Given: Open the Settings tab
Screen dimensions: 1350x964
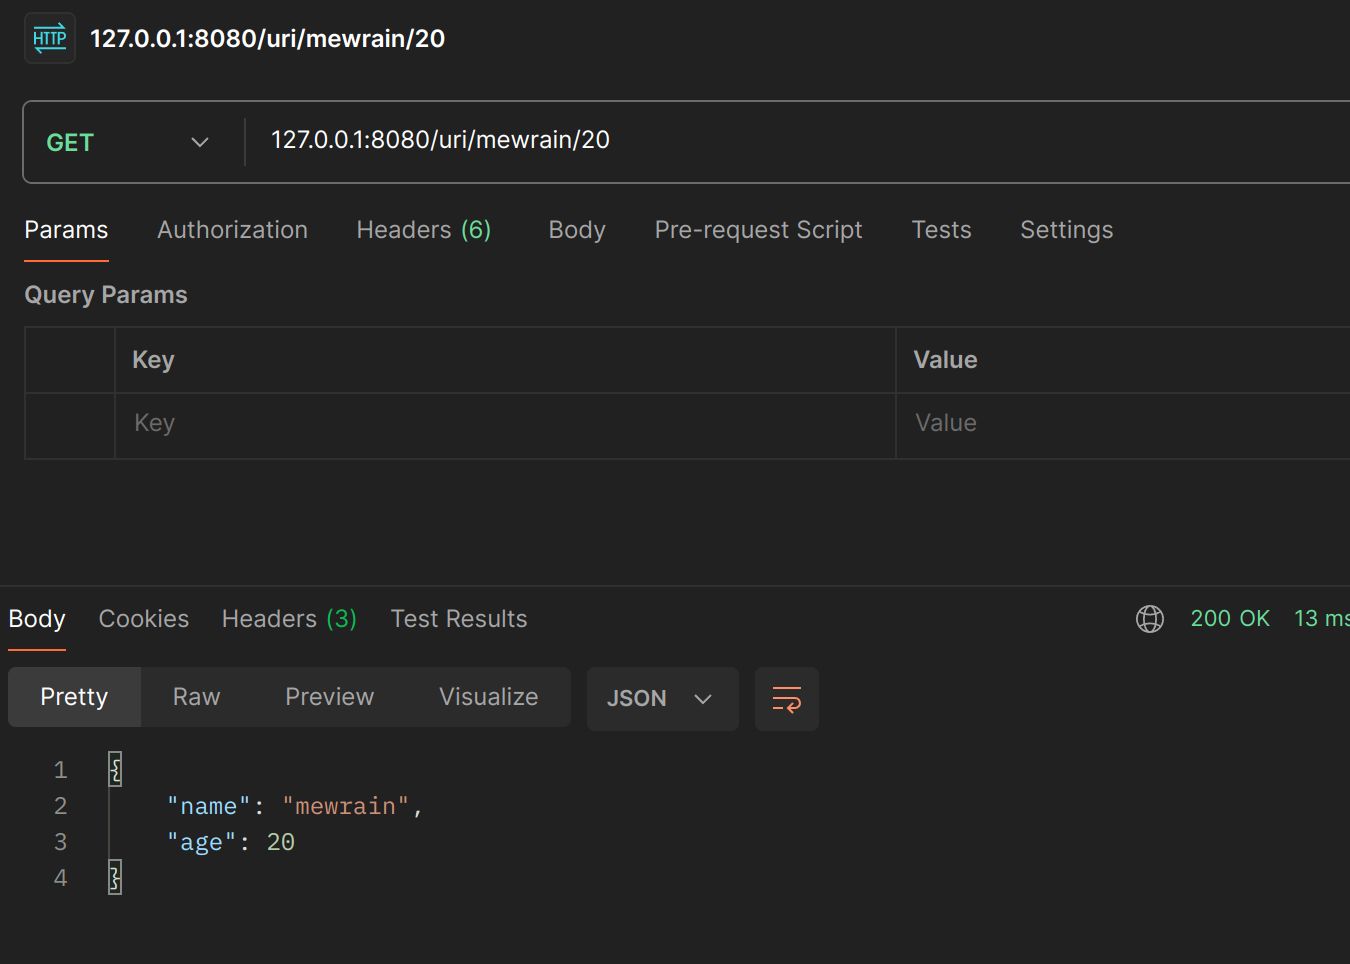Looking at the screenshot, I should pyautogui.click(x=1066, y=230).
